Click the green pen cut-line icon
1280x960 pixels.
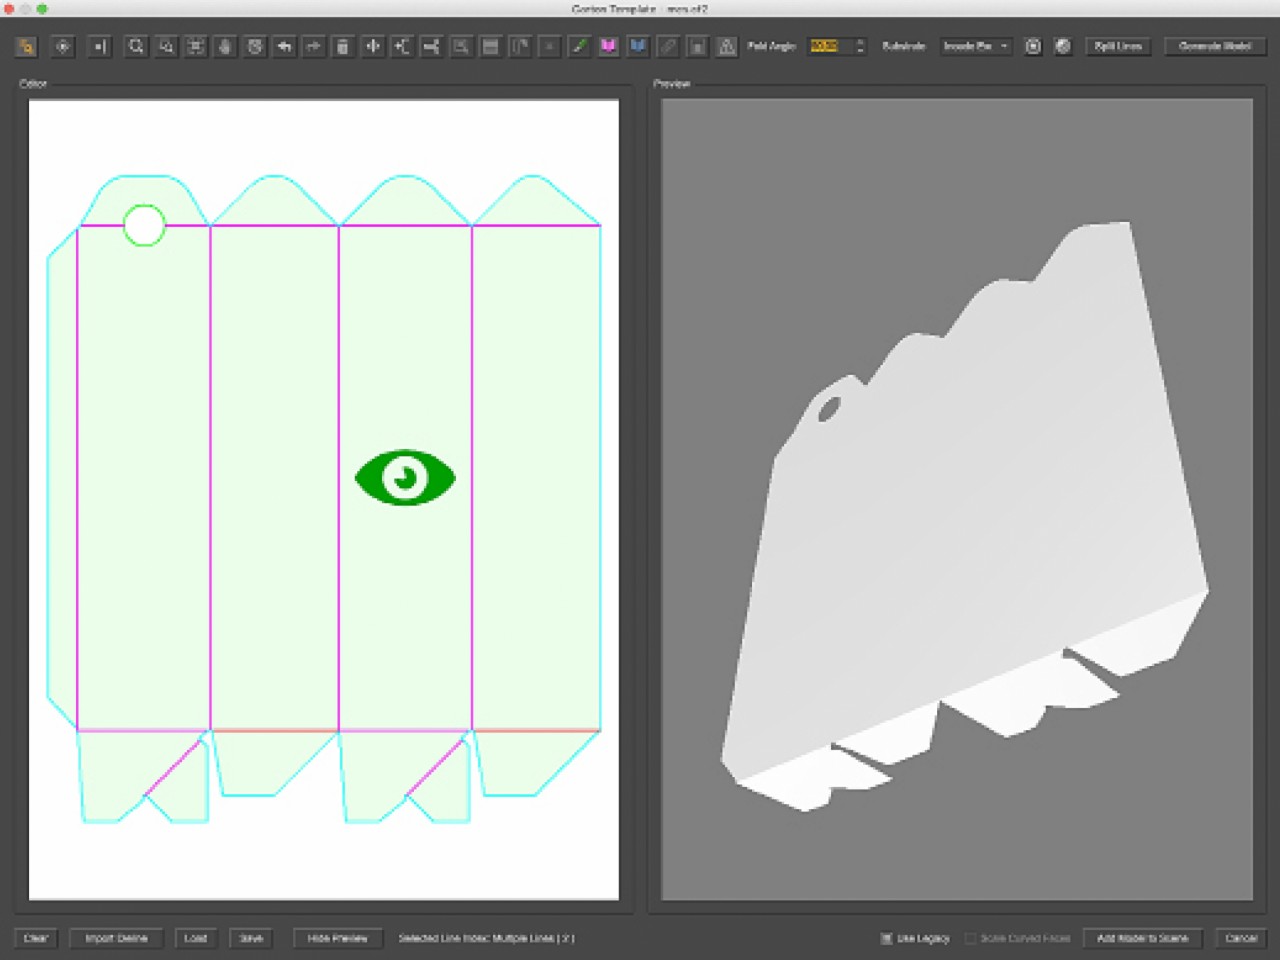[579, 46]
